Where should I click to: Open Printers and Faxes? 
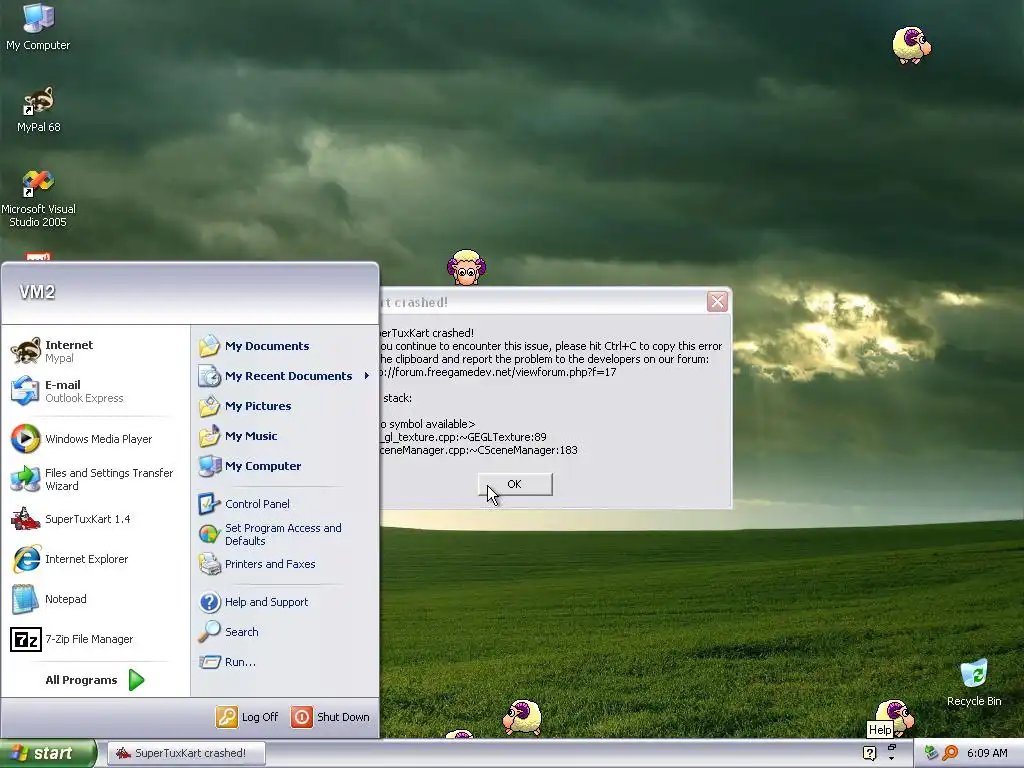[257, 564]
